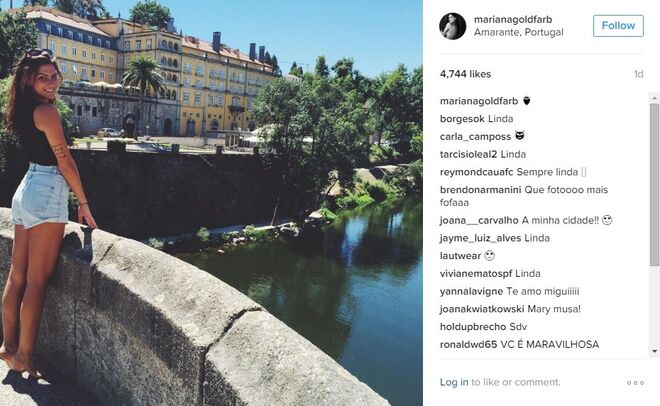Click the Log in link

[454, 382]
